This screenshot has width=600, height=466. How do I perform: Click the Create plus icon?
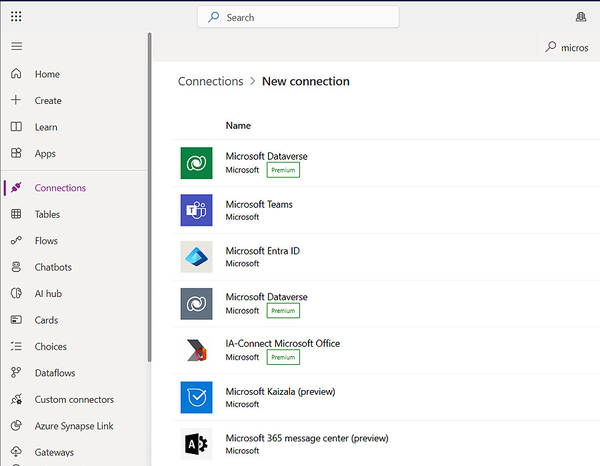pyautogui.click(x=16, y=100)
